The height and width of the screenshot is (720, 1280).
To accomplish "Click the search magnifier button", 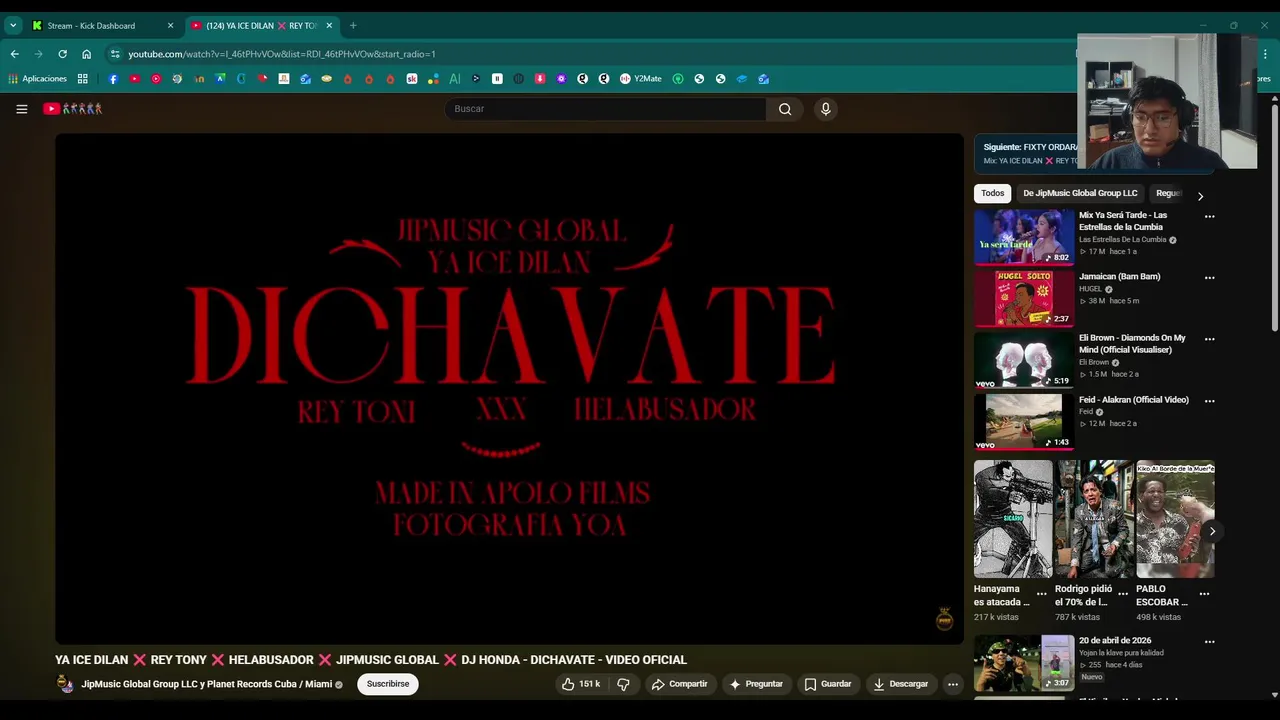I will click(x=785, y=109).
